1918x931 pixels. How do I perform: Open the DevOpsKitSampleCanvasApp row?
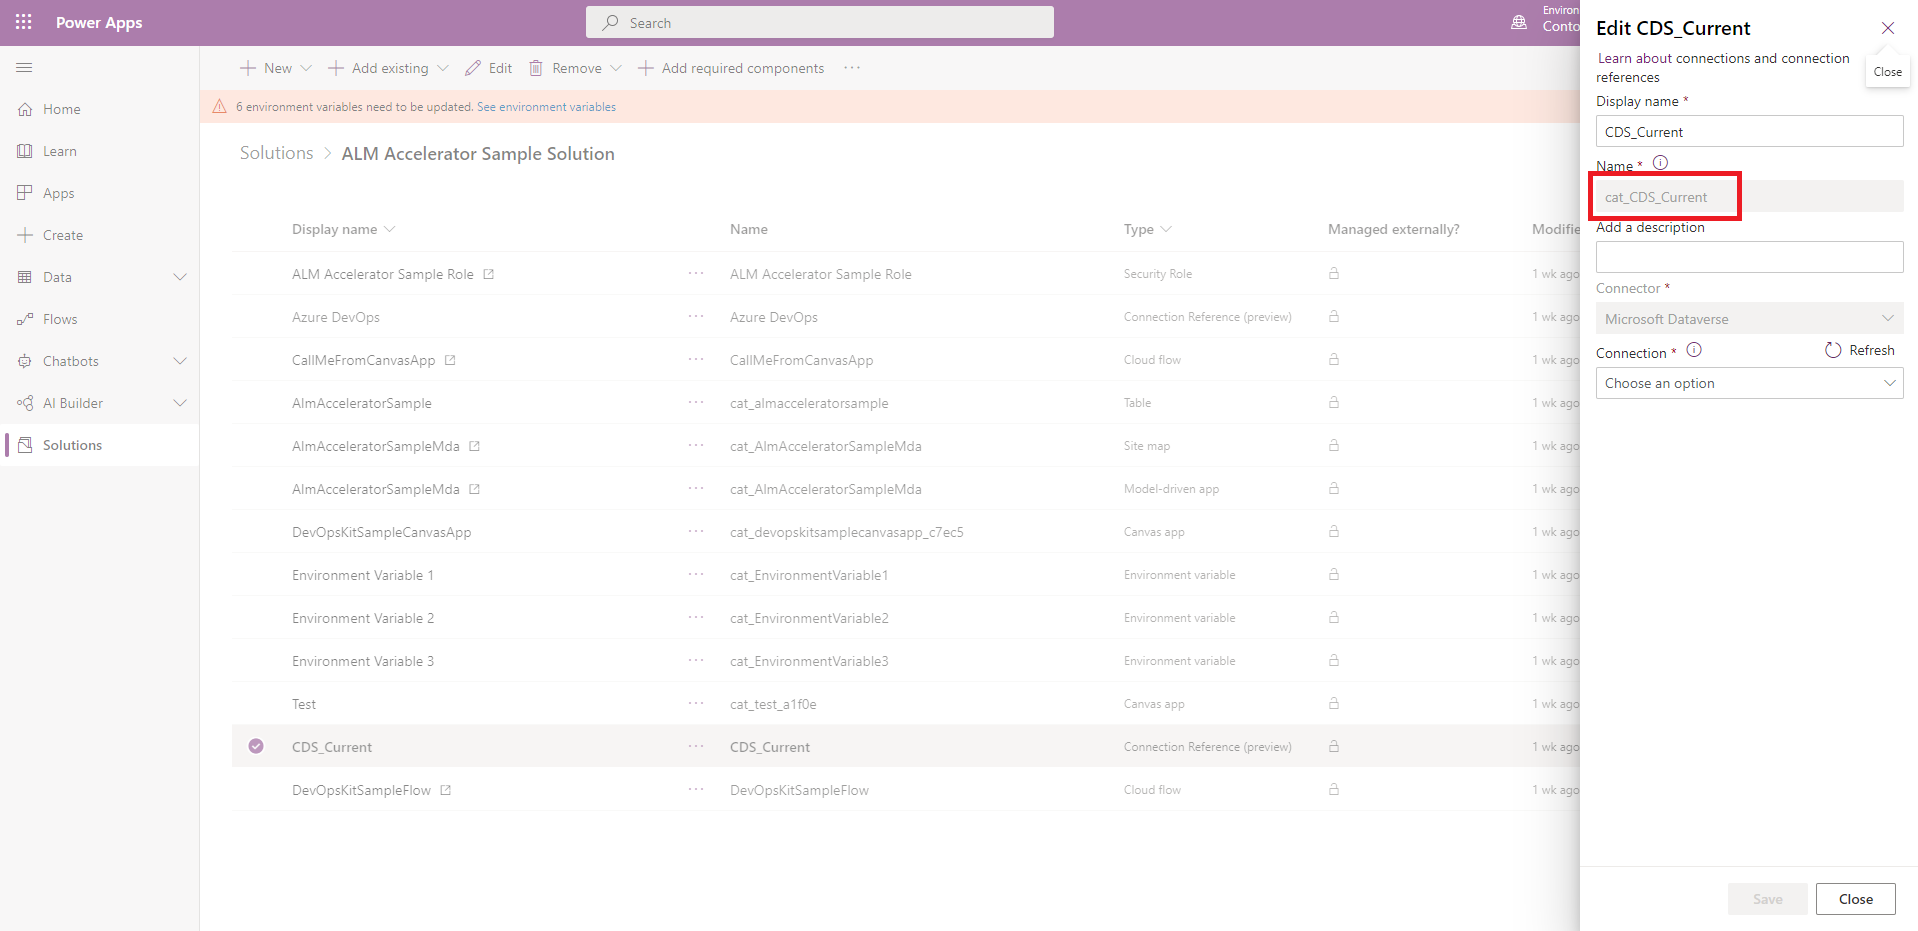[x=381, y=532]
